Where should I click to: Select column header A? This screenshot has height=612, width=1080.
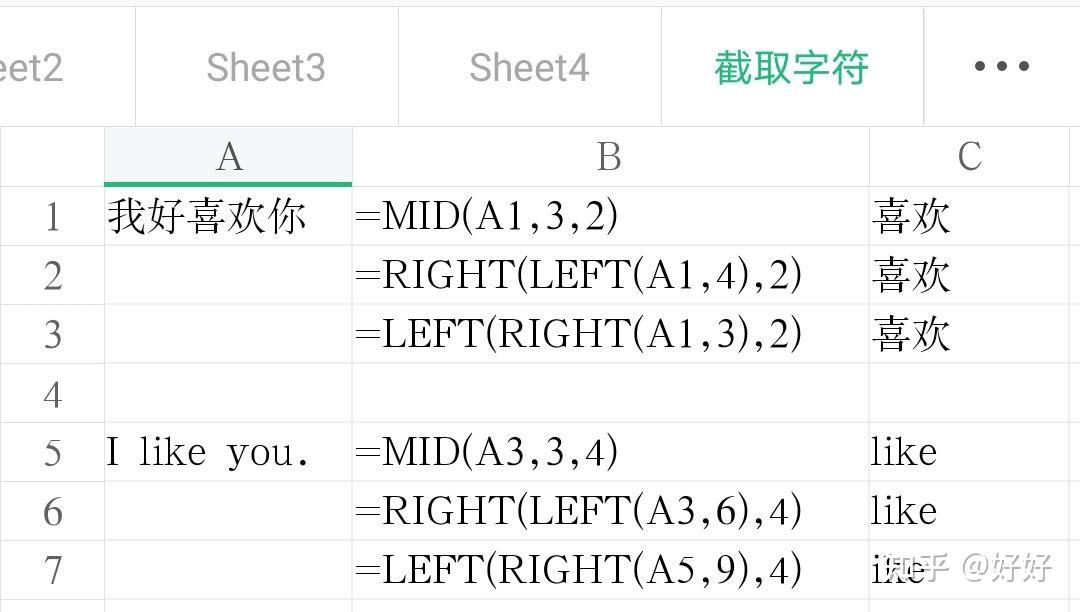228,156
